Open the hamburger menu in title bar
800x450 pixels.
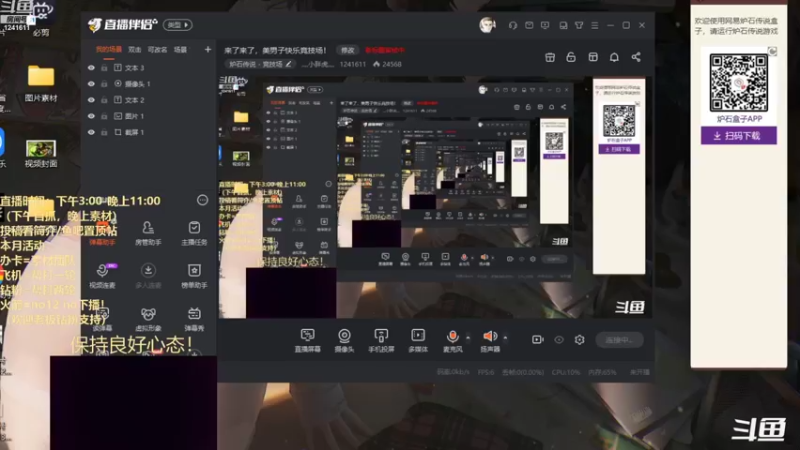click(x=594, y=25)
